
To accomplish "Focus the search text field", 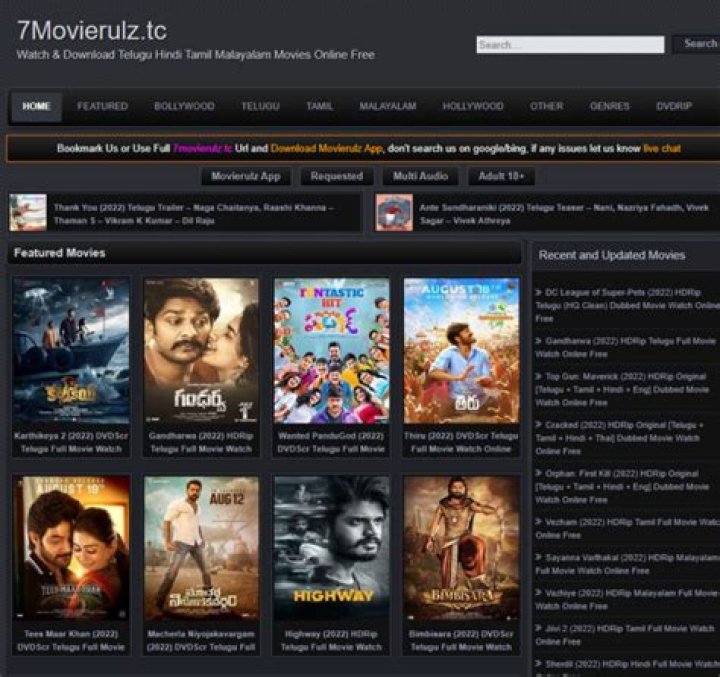I will pyautogui.click(x=569, y=45).
